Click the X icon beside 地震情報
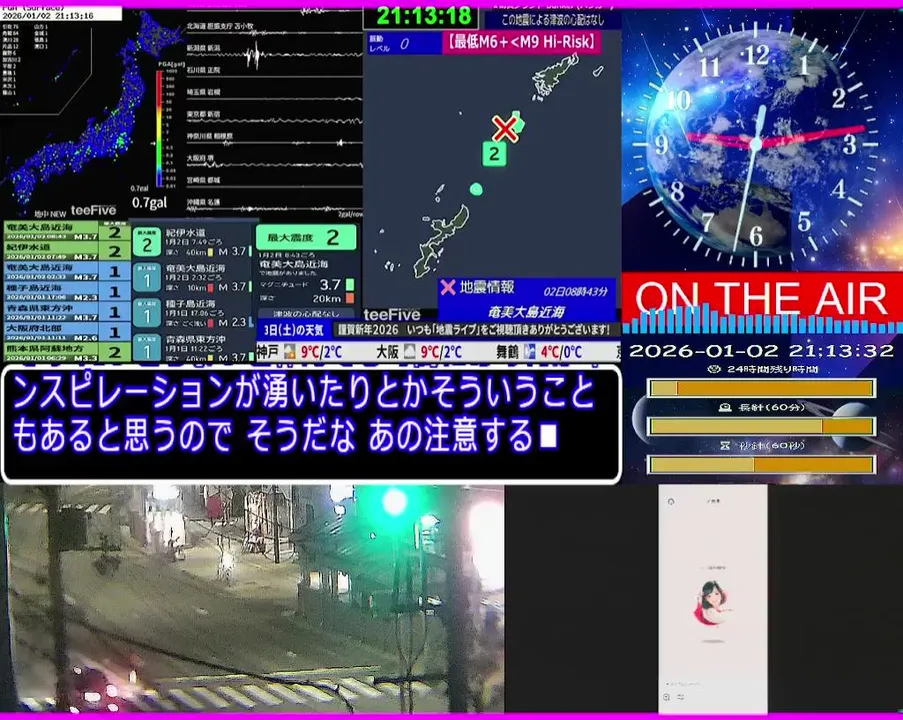 (448, 287)
